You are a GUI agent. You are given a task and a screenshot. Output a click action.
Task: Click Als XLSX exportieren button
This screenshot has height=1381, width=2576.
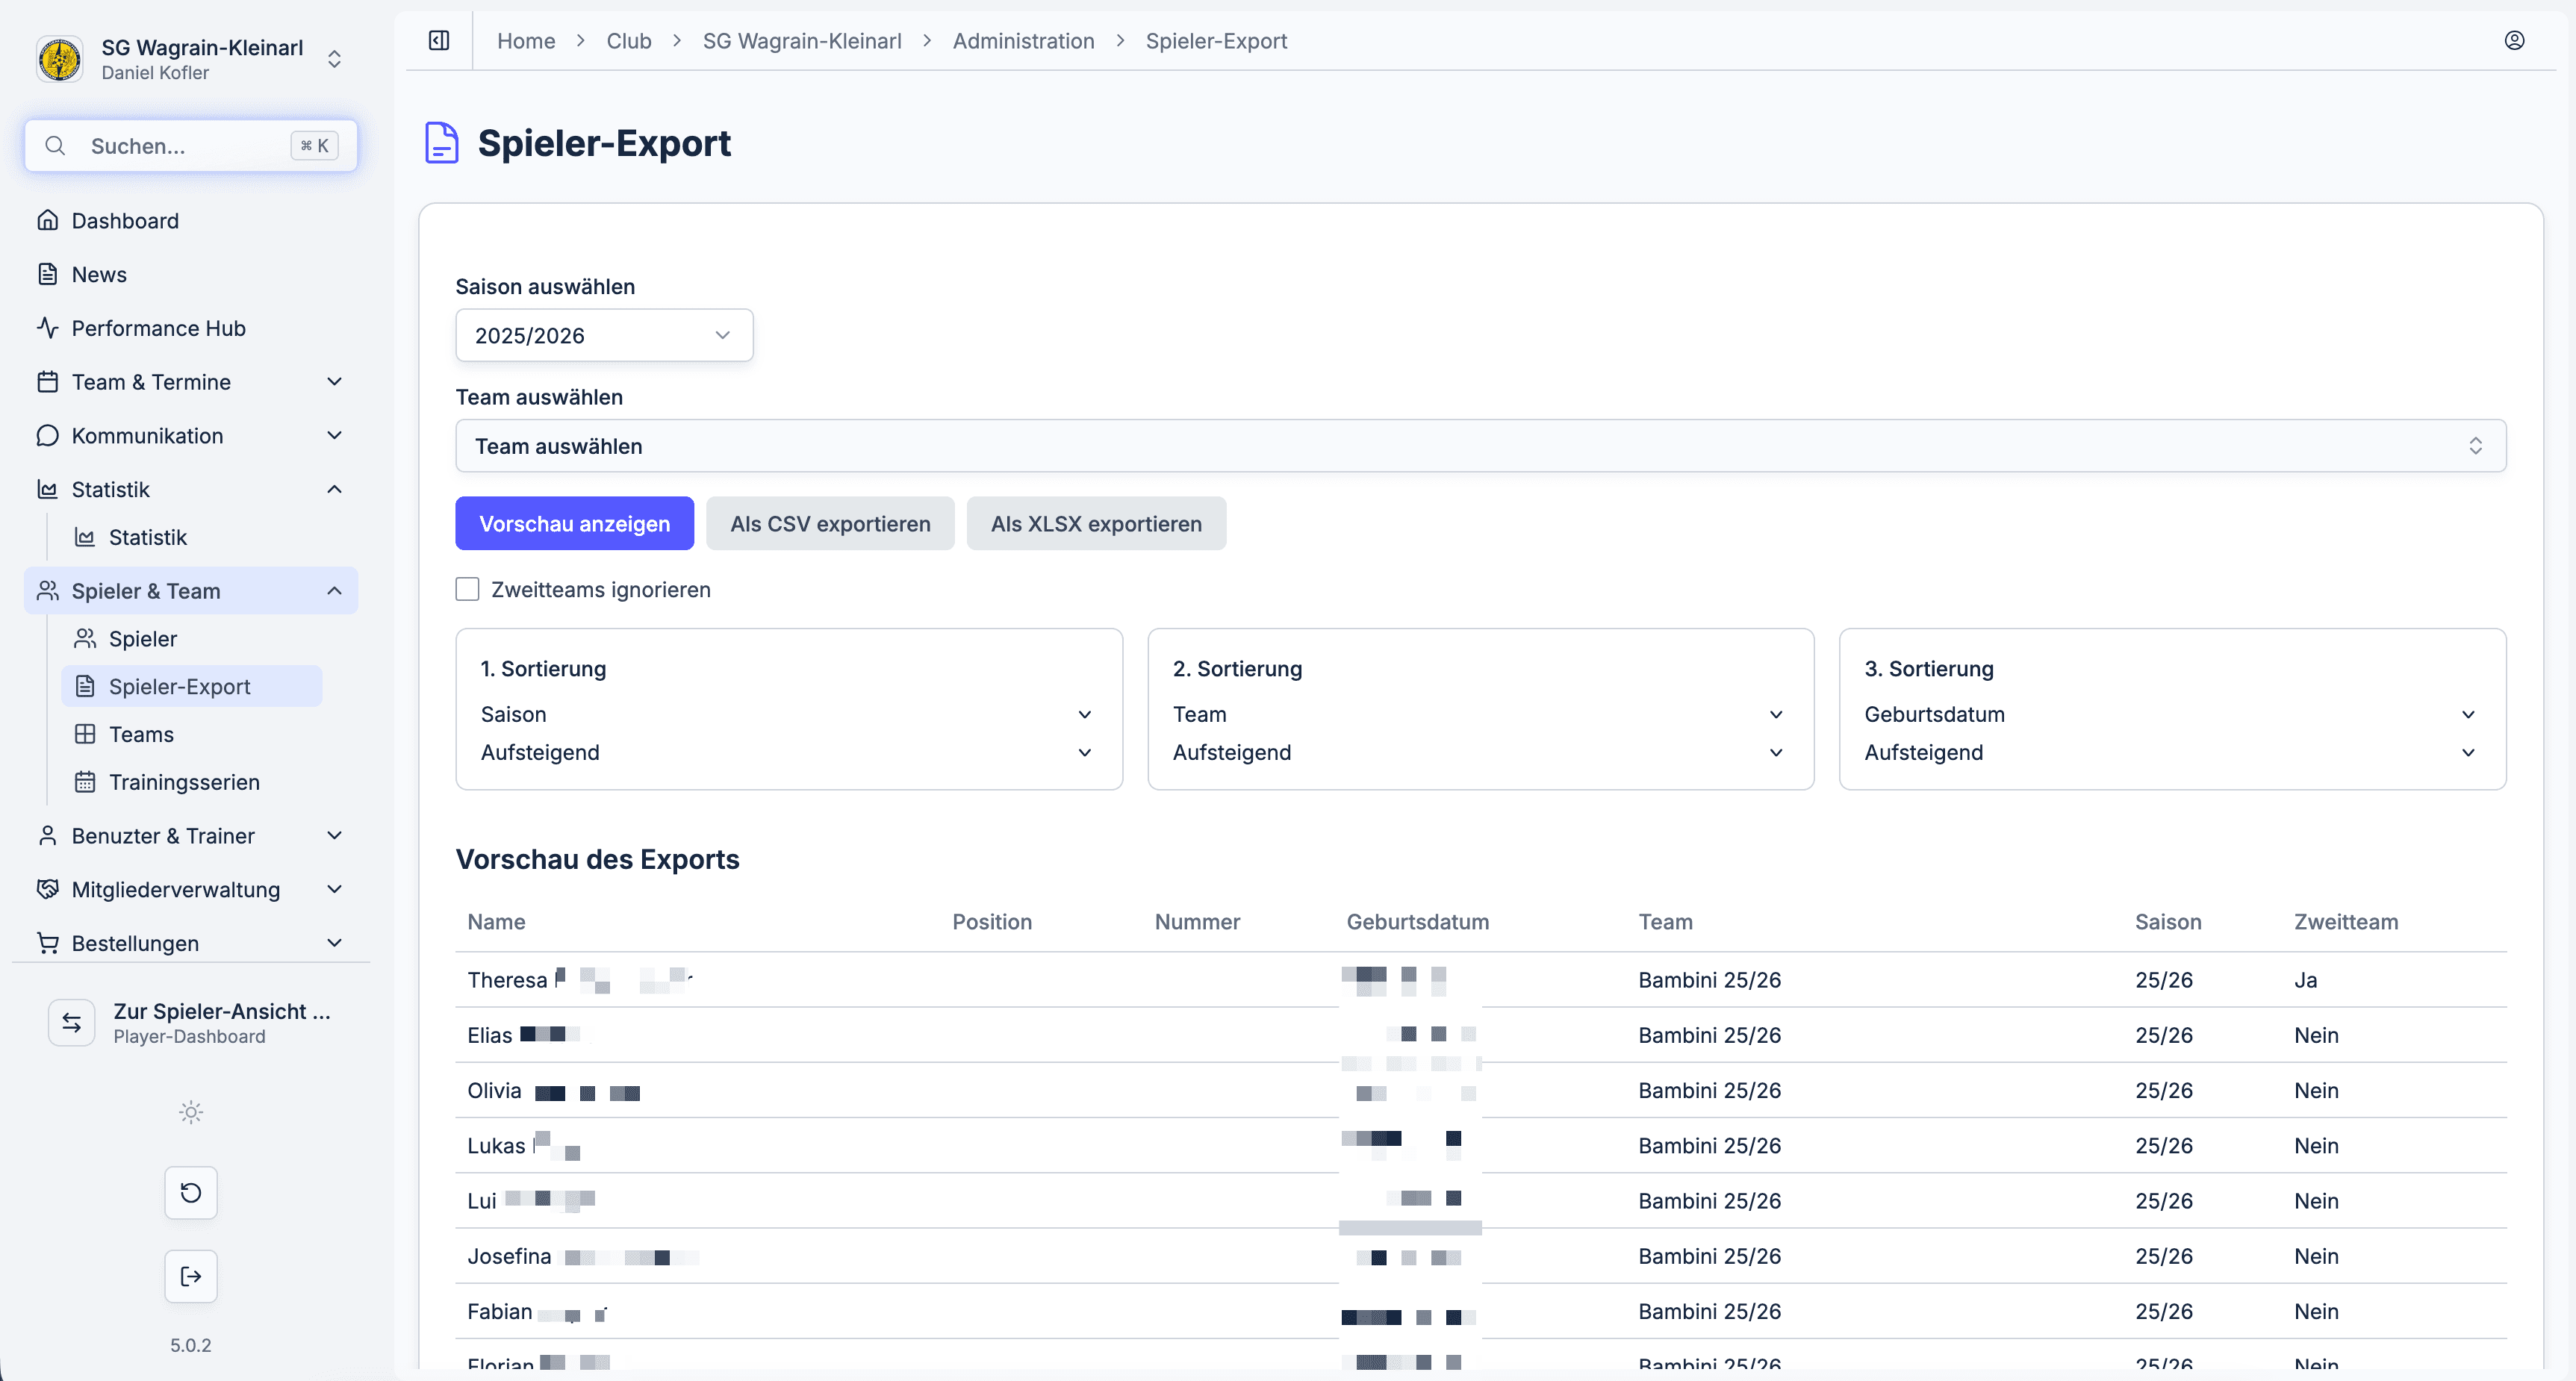1096,524
